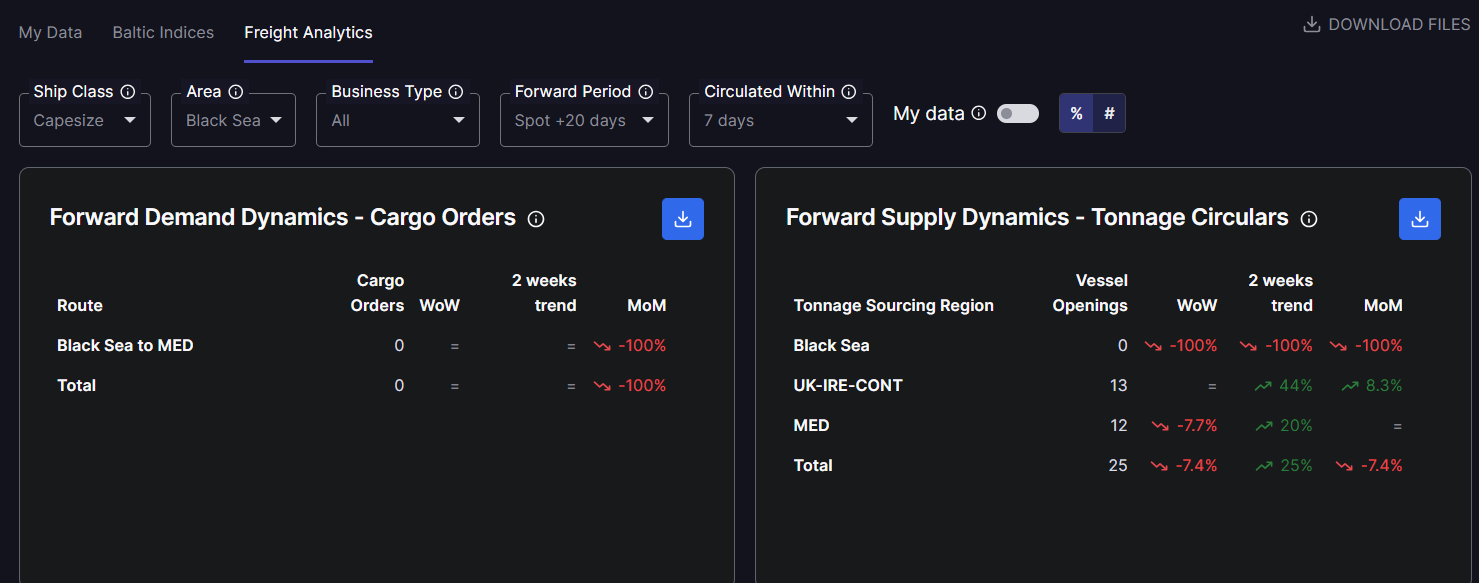Click the Forward Period info icon
The width and height of the screenshot is (1479, 583).
646,92
